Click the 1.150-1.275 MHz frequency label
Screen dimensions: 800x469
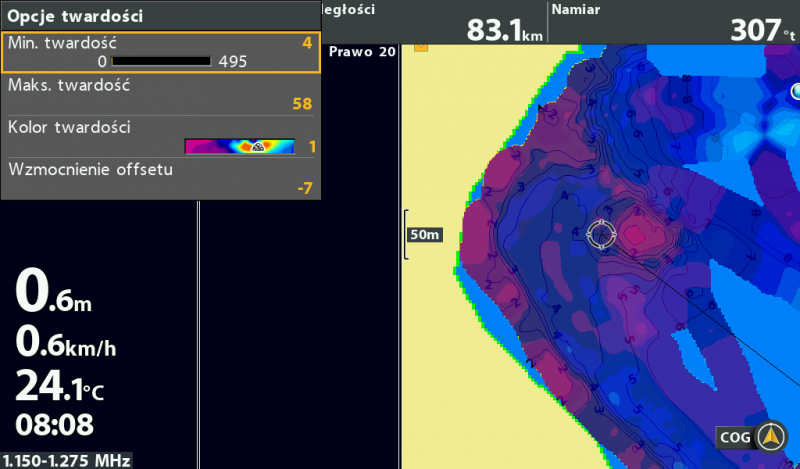click(65, 461)
